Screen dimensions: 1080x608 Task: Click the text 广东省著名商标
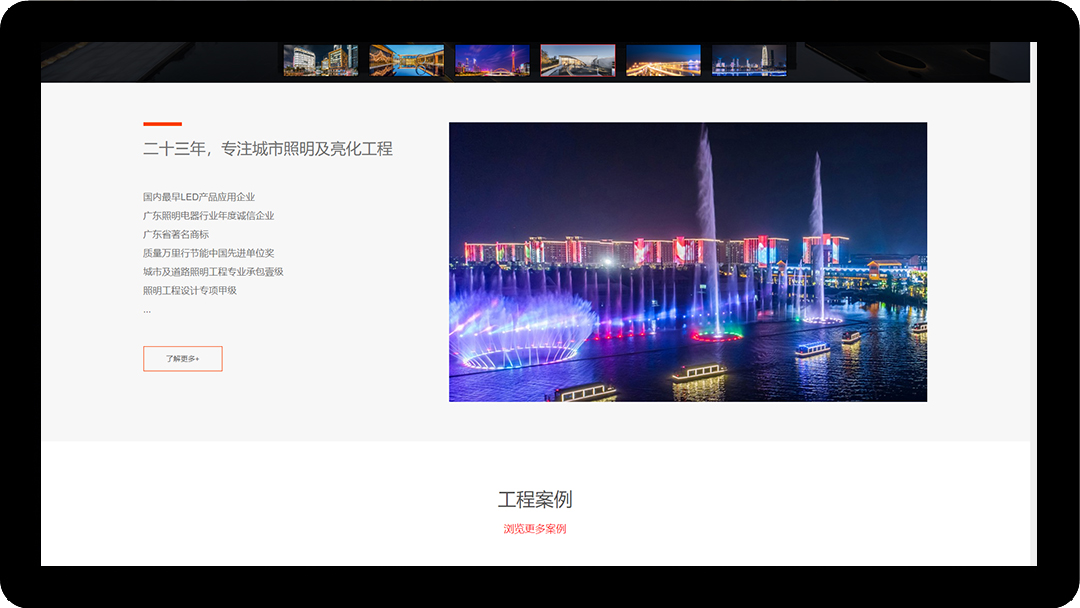tap(176, 234)
